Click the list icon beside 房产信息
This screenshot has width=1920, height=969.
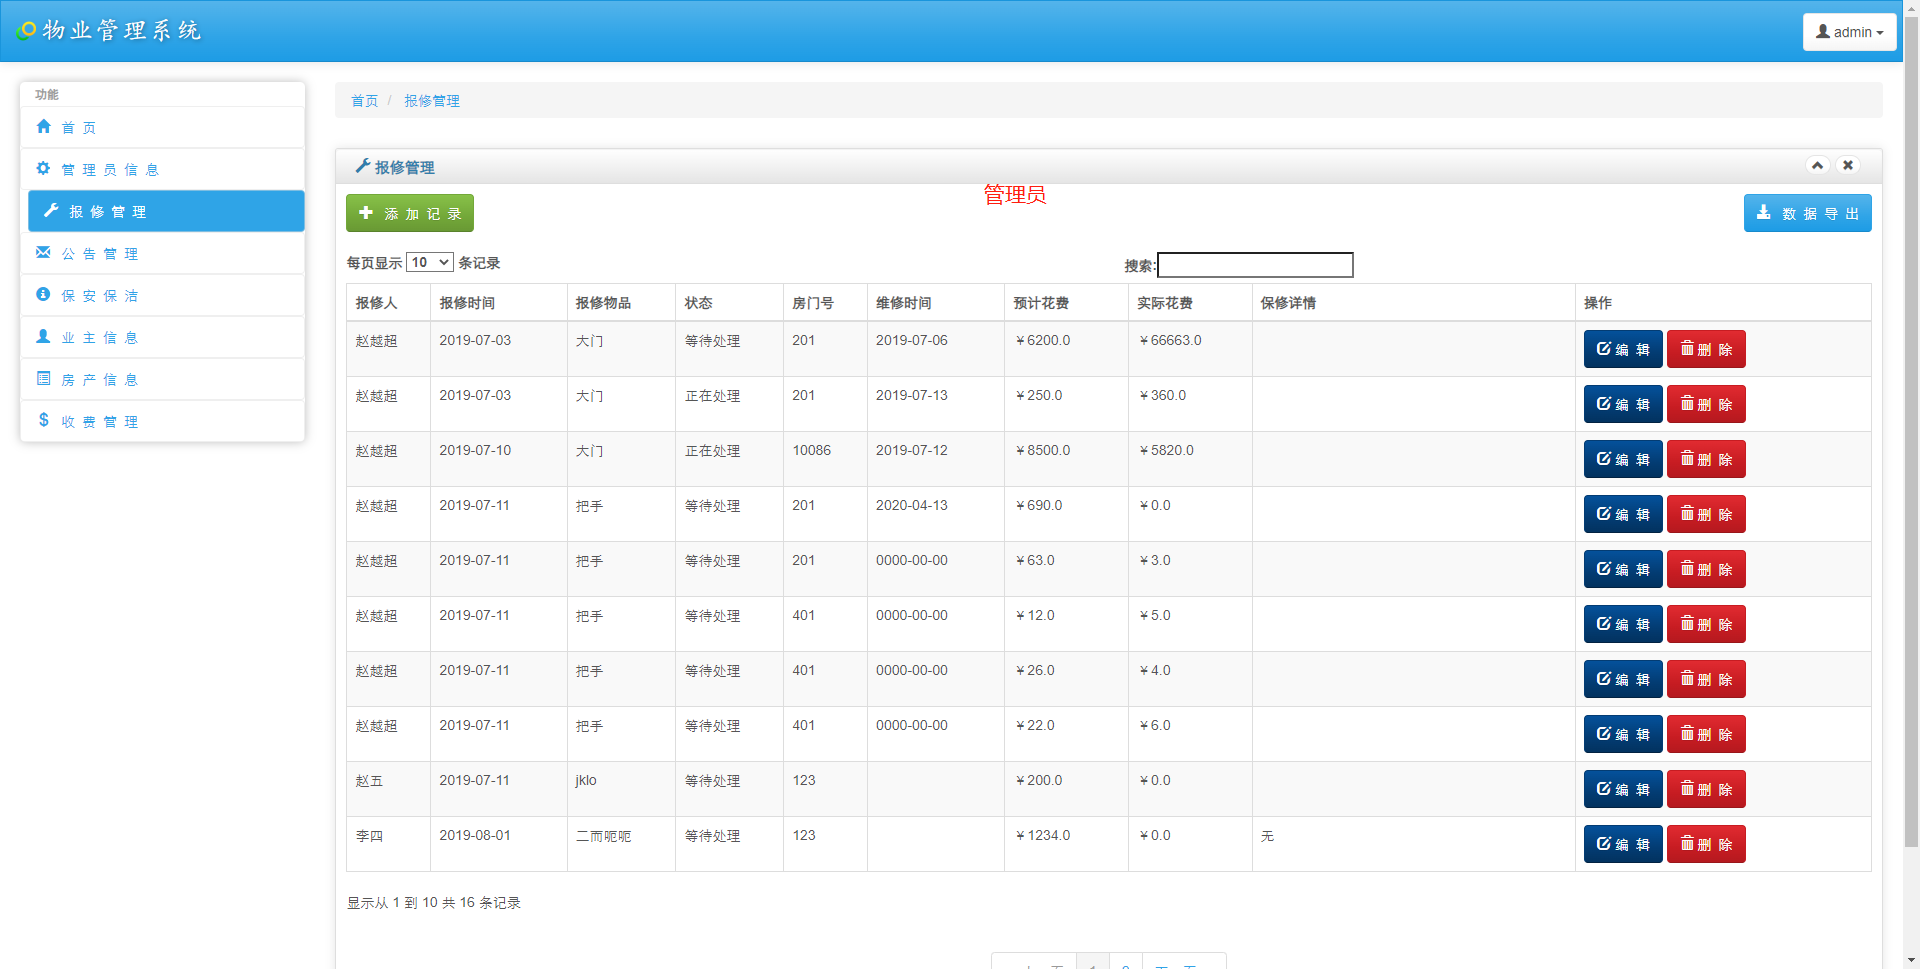click(x=43, y=379)
